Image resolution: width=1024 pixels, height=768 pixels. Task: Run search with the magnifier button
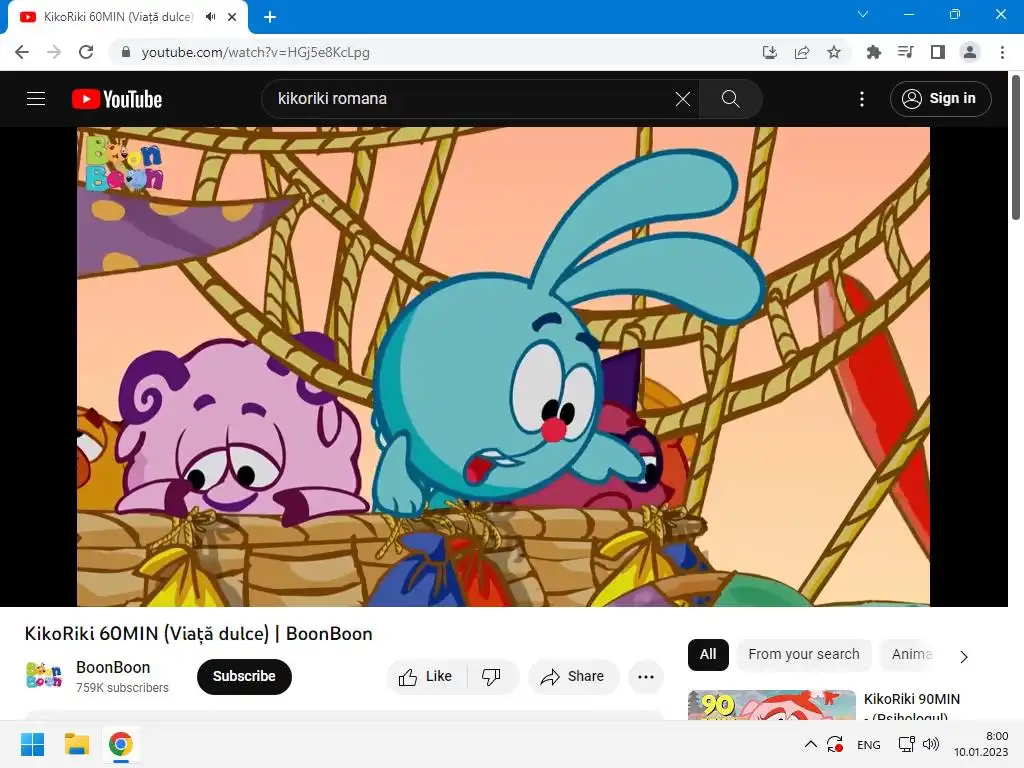[x=730, y=99]
